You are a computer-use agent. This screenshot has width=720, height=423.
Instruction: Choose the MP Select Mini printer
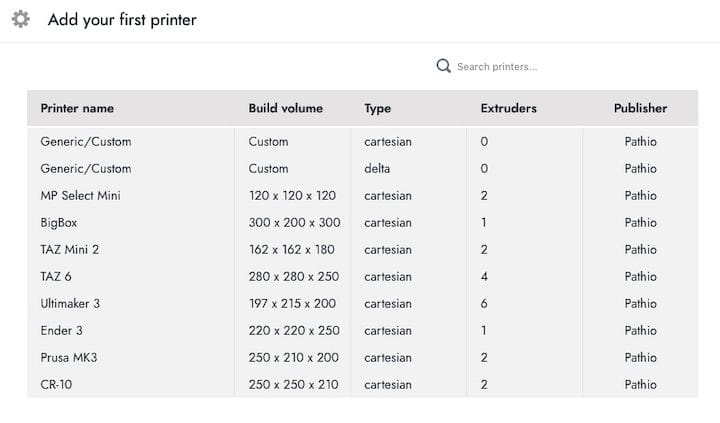pyautogui.click(x=80, y=196)
